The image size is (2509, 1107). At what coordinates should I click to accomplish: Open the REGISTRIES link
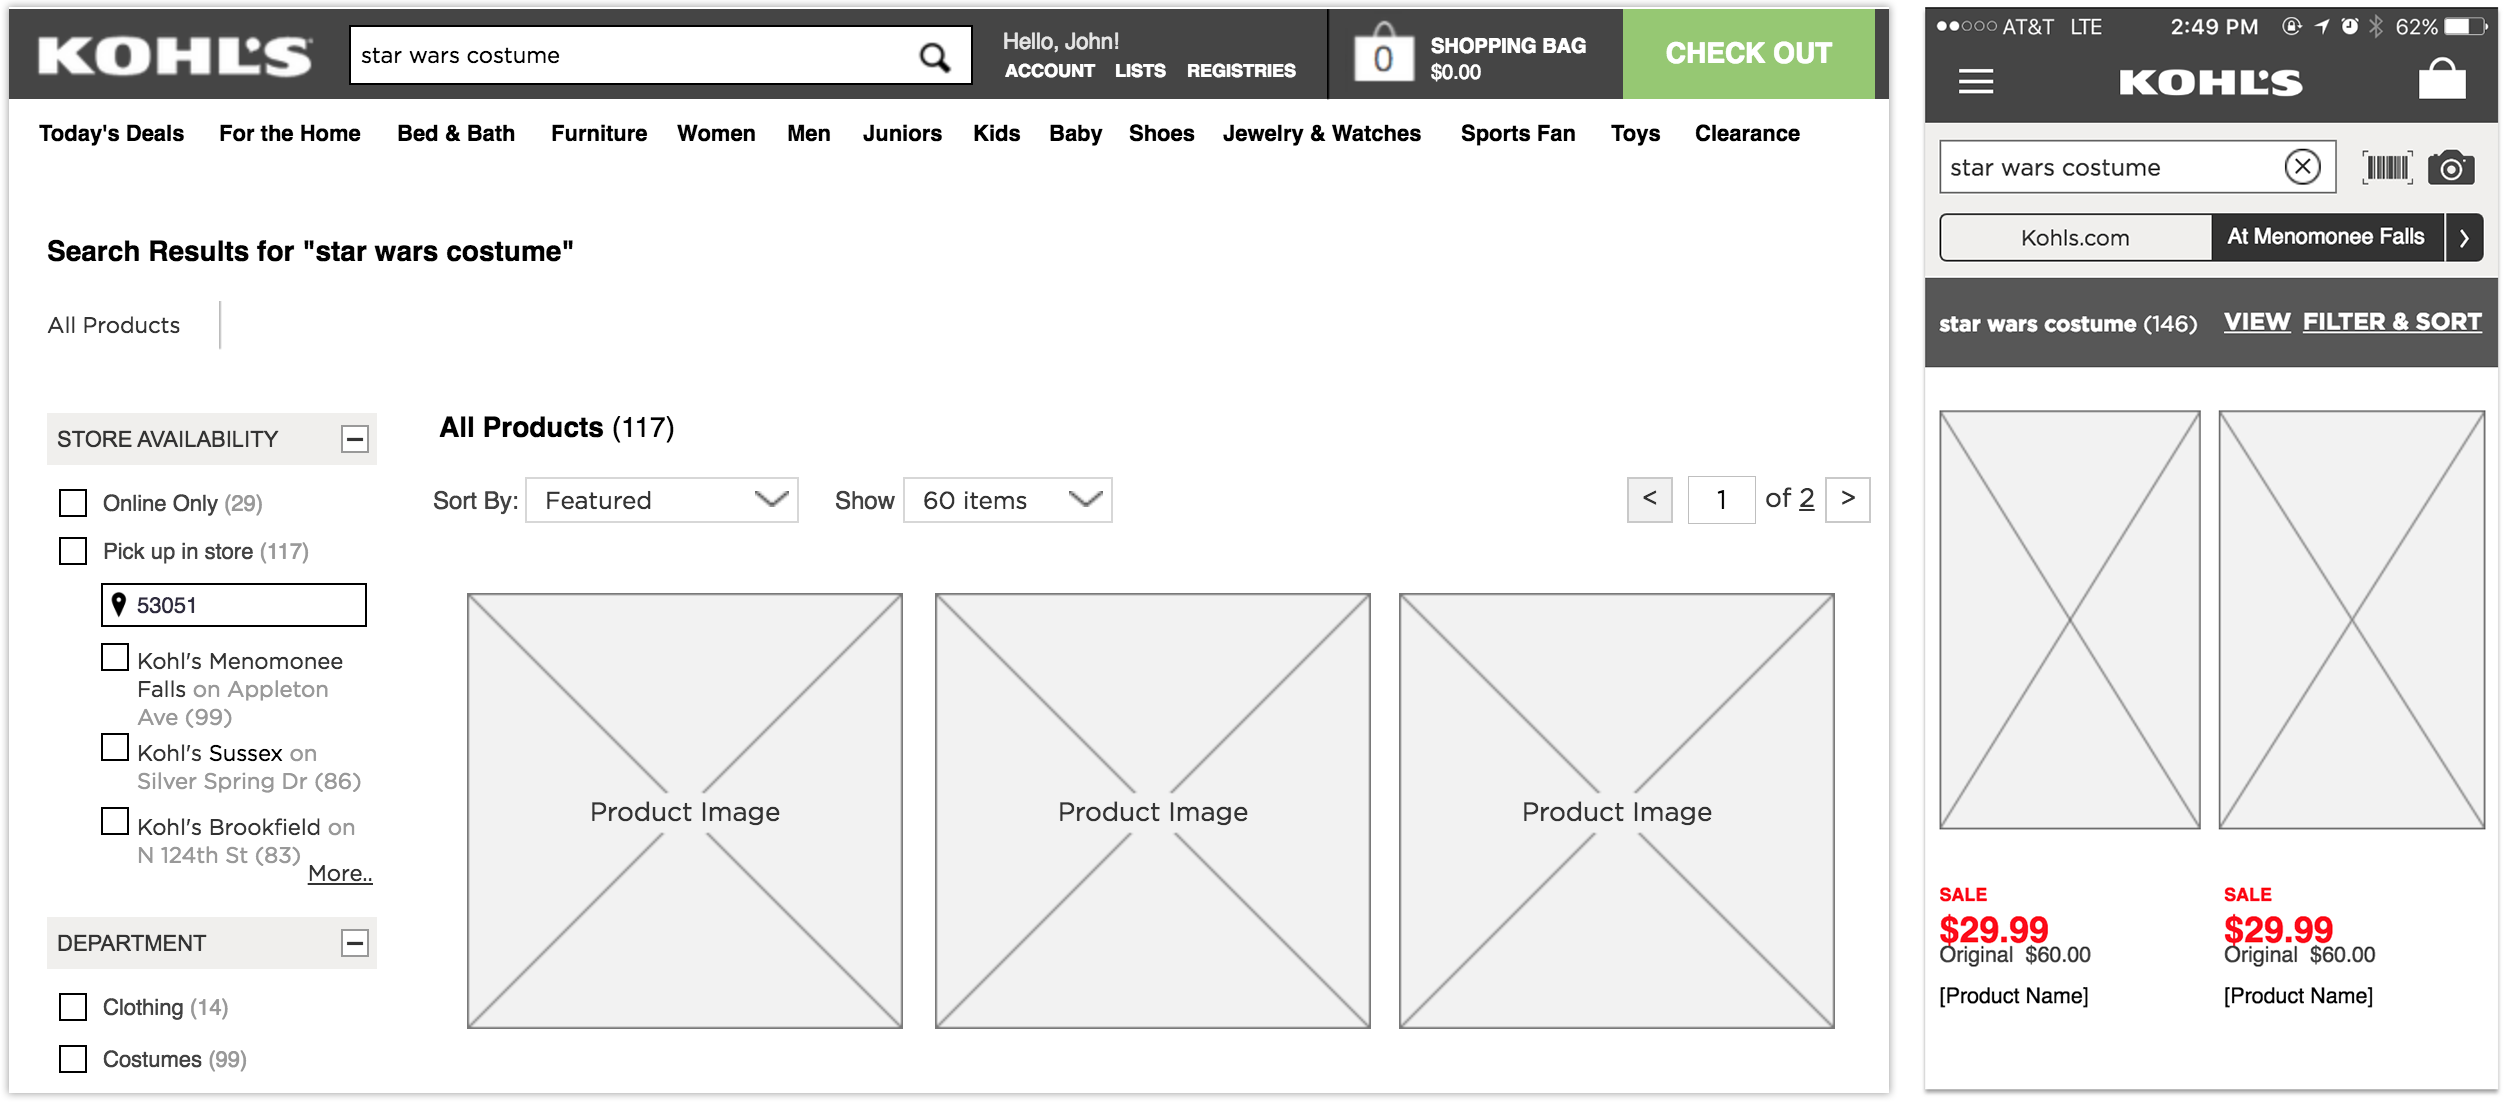[1241, 71]
